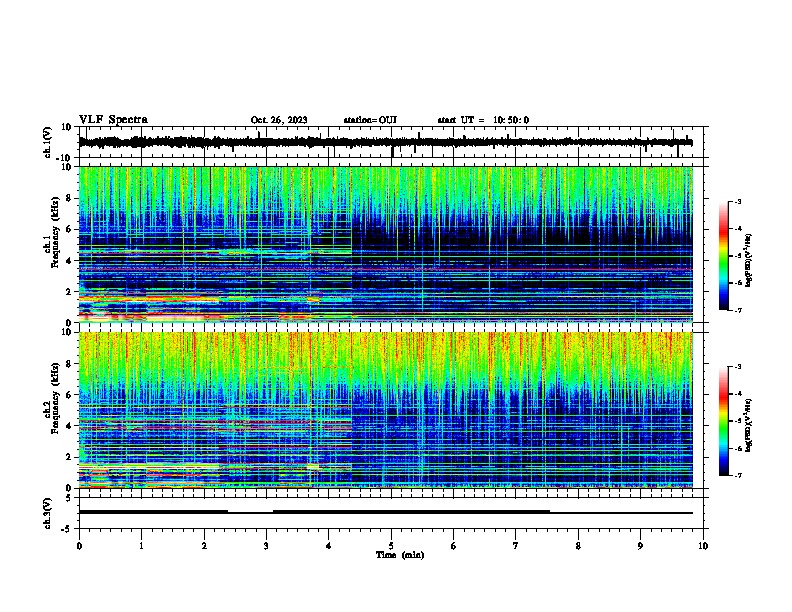The image size is (792, 612).
Task: Click the "6" kHz tick on ch.2 spectrogram
Action: (69, 395)
